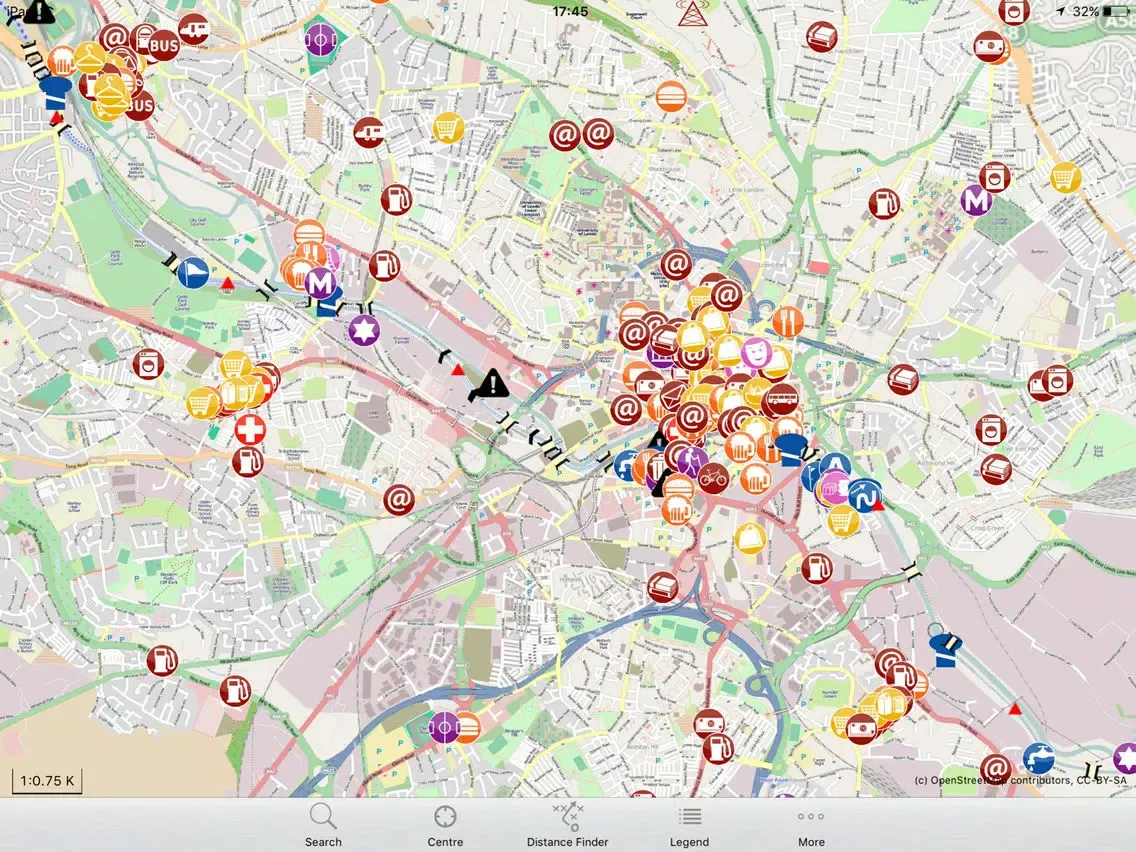Tap the Centre button
The width and height of the screenshot is (1136, 852).
(x=445, y=826)
